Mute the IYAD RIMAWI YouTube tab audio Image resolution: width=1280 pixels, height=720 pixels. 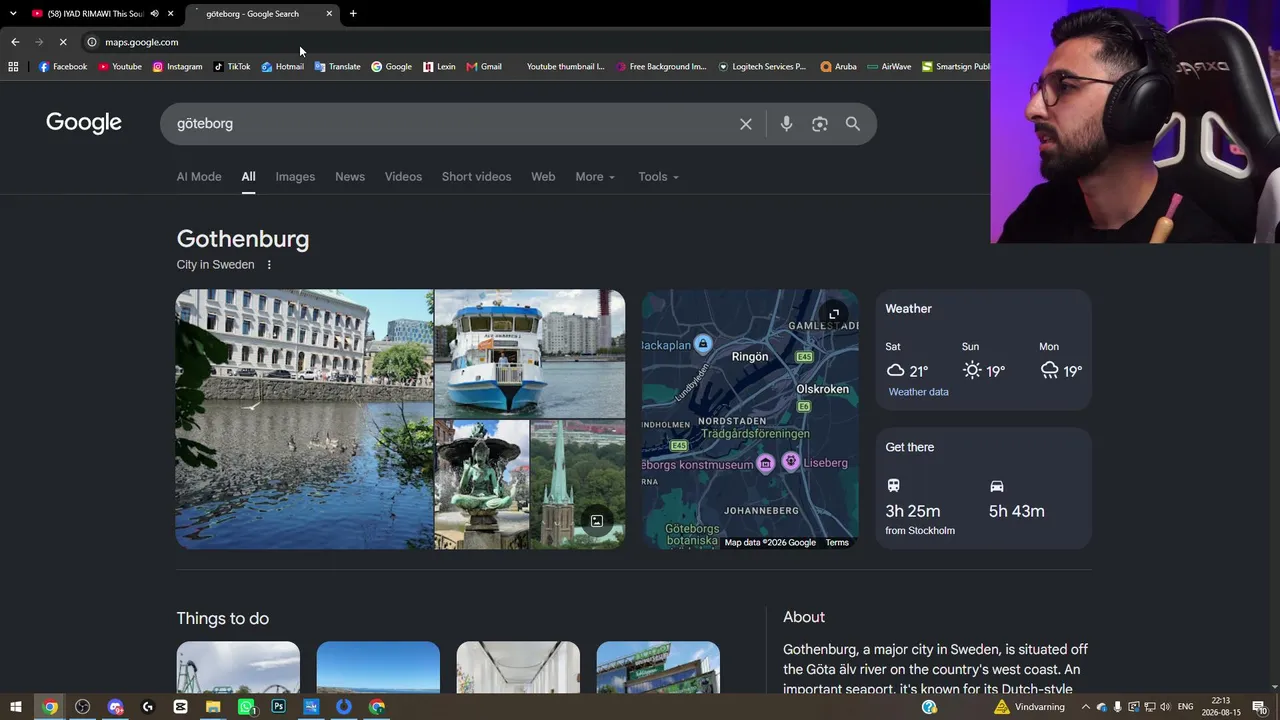click(154, 14)
